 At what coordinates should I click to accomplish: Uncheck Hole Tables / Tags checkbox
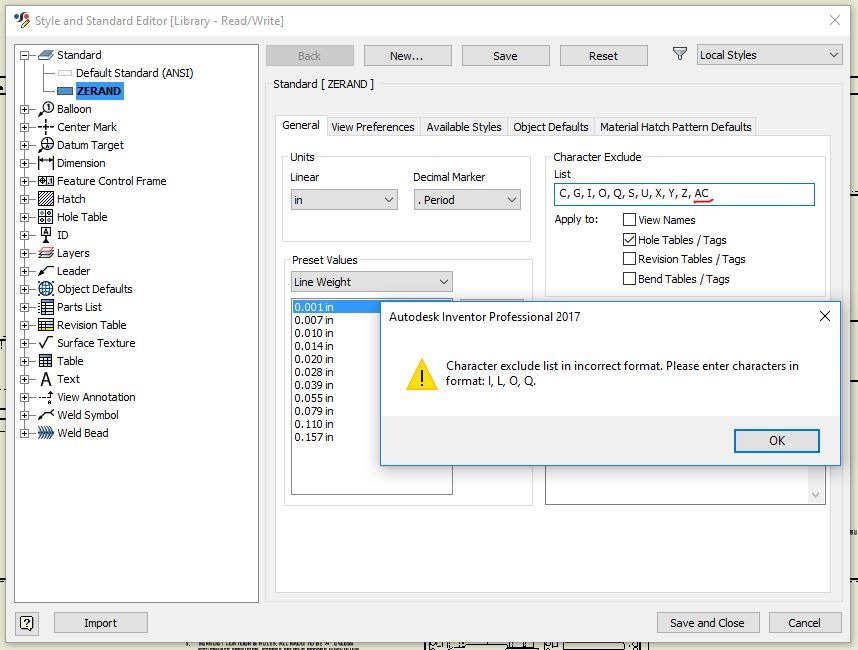coord(629,240)
